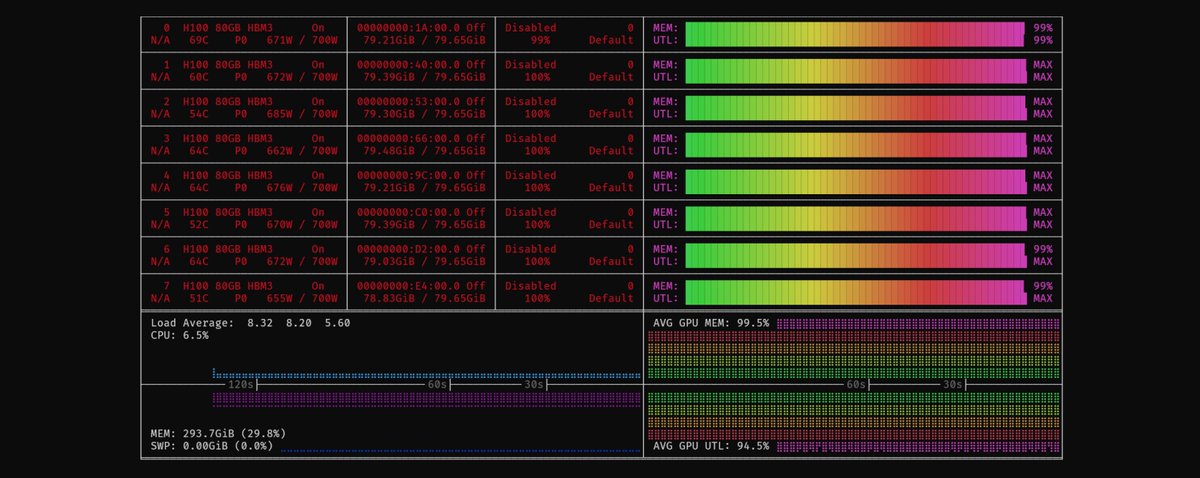
Task: Select memory value 79.48GiB / 79.65GiB
Action: pos(425,151)
